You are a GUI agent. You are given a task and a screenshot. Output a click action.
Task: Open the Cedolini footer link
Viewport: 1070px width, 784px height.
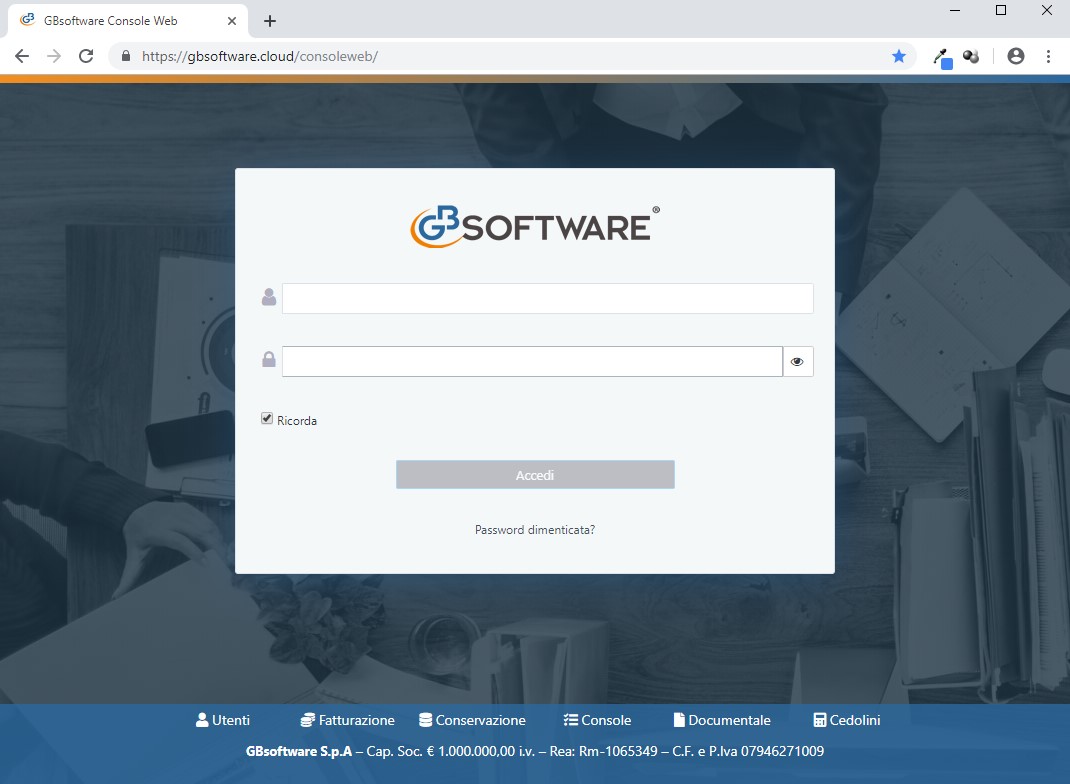point(847,720)
